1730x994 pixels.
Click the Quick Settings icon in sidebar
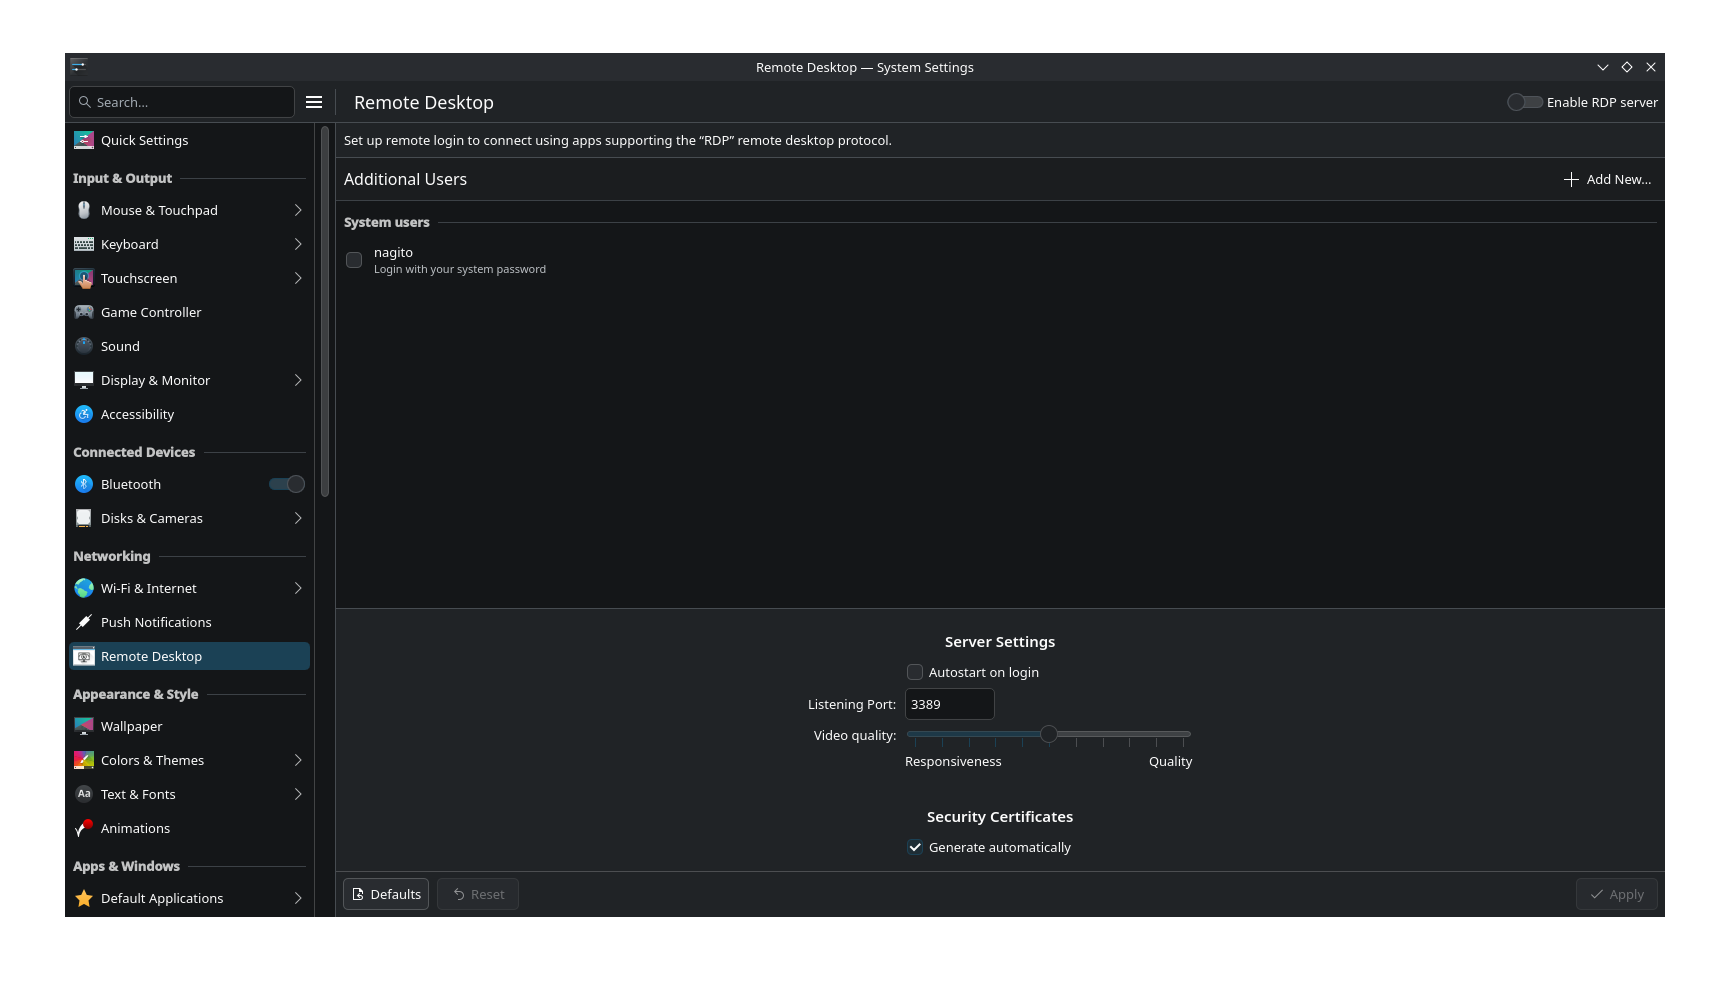(x=84, y=141)
